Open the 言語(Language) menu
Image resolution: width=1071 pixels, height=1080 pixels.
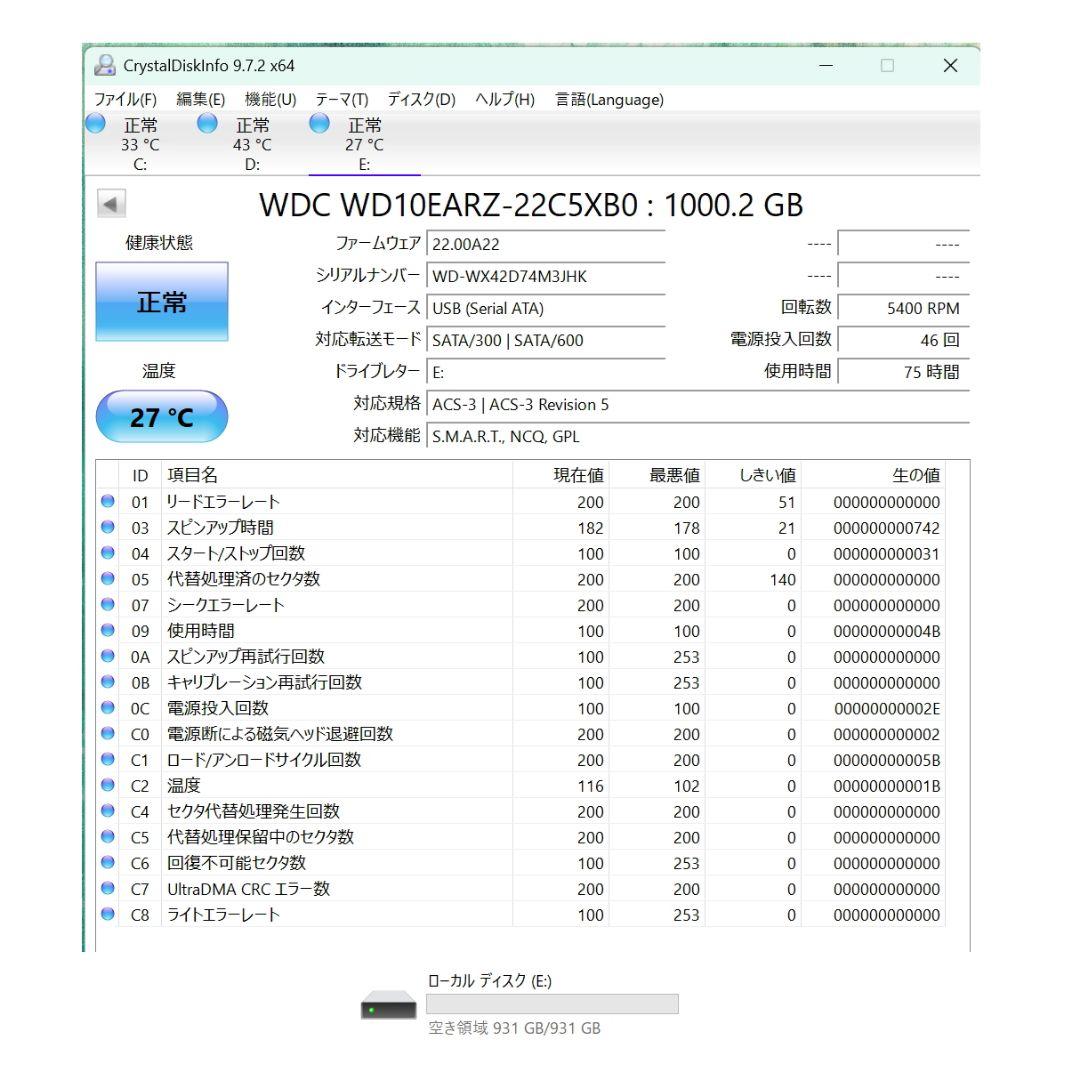click(610, 99)
